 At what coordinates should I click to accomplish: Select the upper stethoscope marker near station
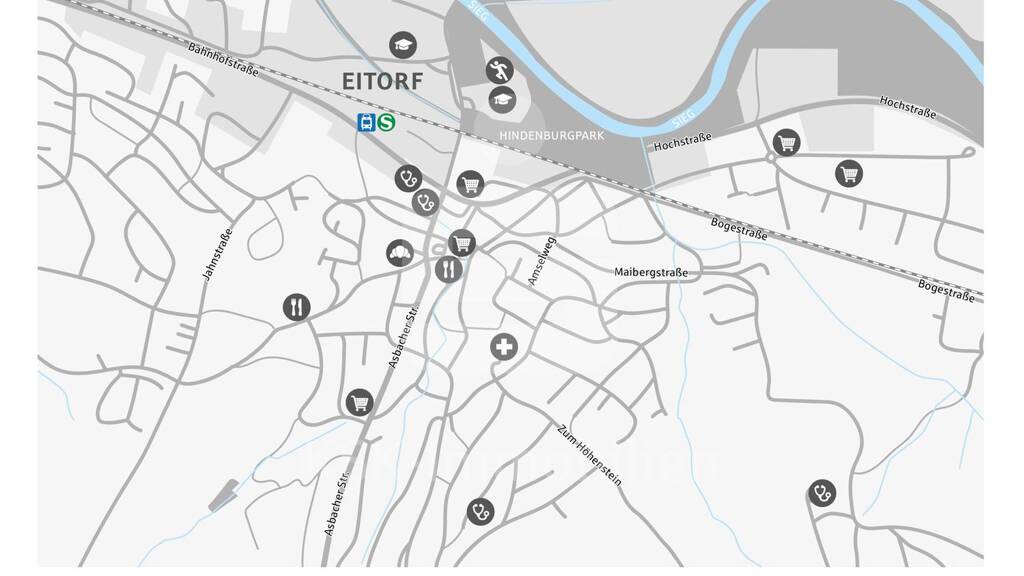pyautogui.click(x=408, y=178)
